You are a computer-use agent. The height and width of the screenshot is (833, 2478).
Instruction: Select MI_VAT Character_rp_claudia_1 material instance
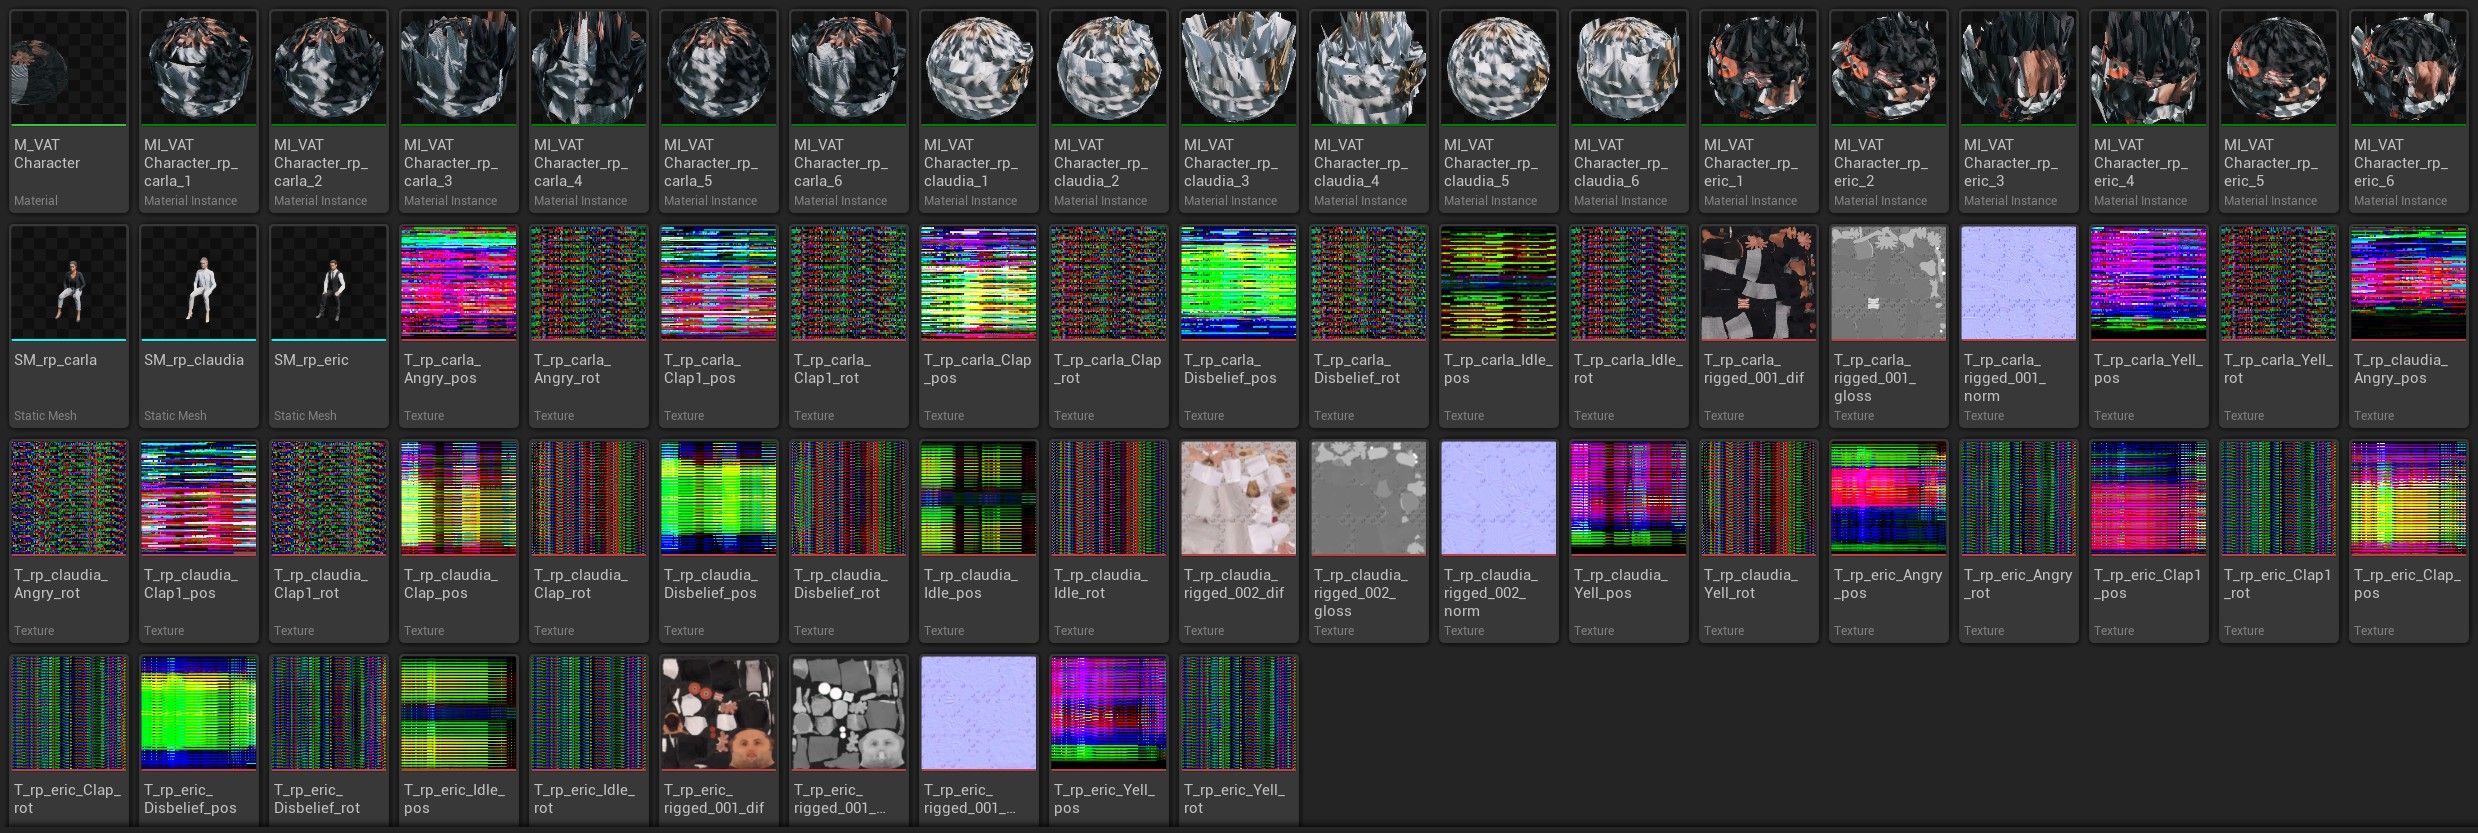979,111
